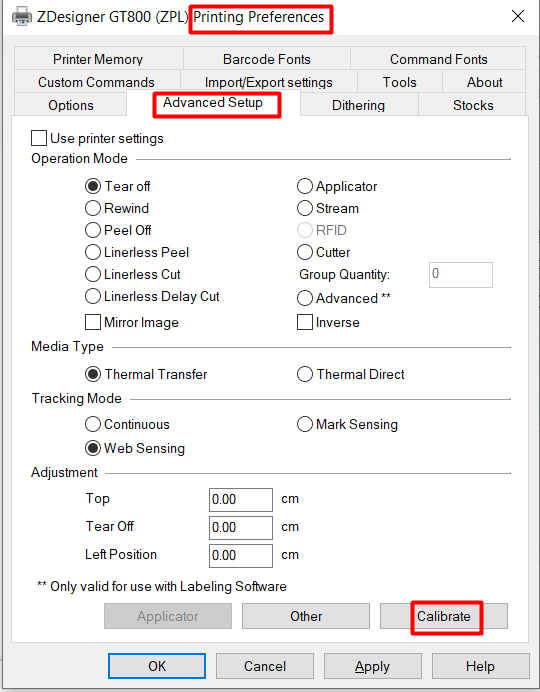540x692 pixels.
Task: Switch to the Printer Memory tab
Action: point(98,59)
